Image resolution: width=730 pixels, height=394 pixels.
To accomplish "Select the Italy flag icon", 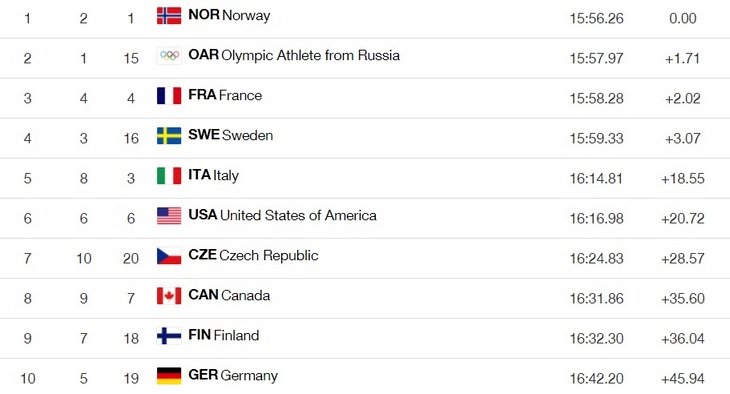I will [169, 176].
